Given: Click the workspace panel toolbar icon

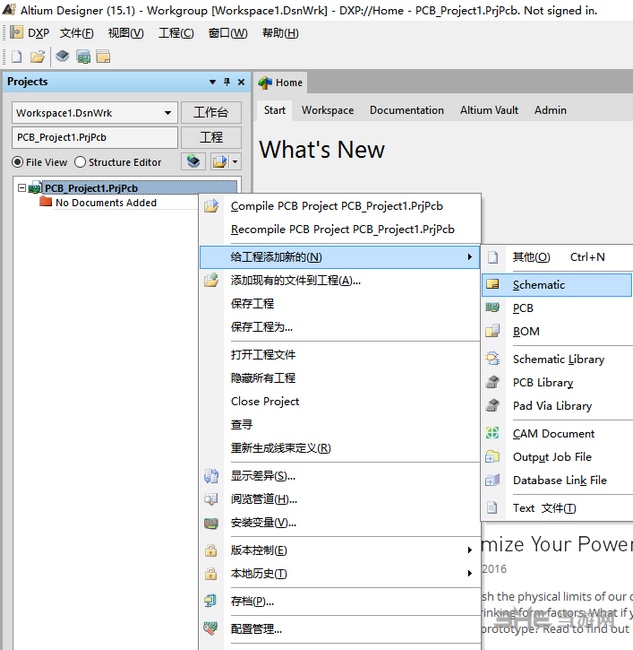Looking at the screenshot, I should pos(103,56).
